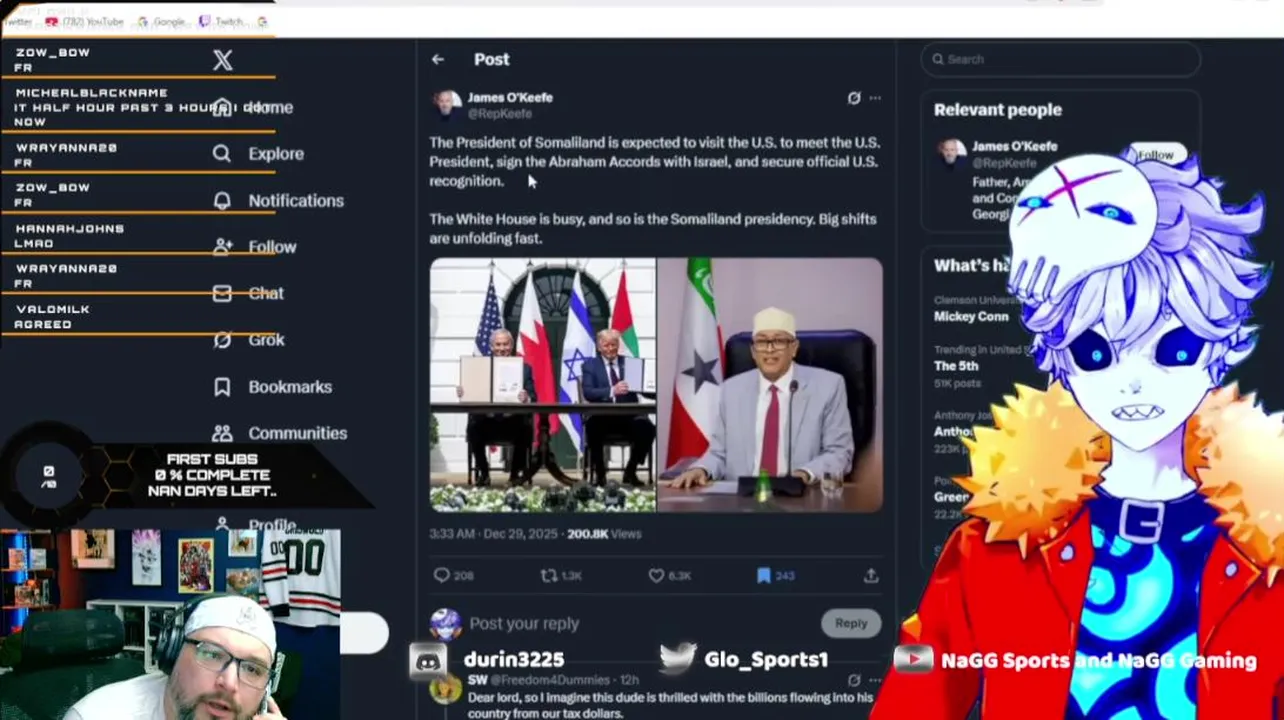The image size is (1284, 720).
Task: Open James O'Keefe name link on post
Action: pos(510,97)
